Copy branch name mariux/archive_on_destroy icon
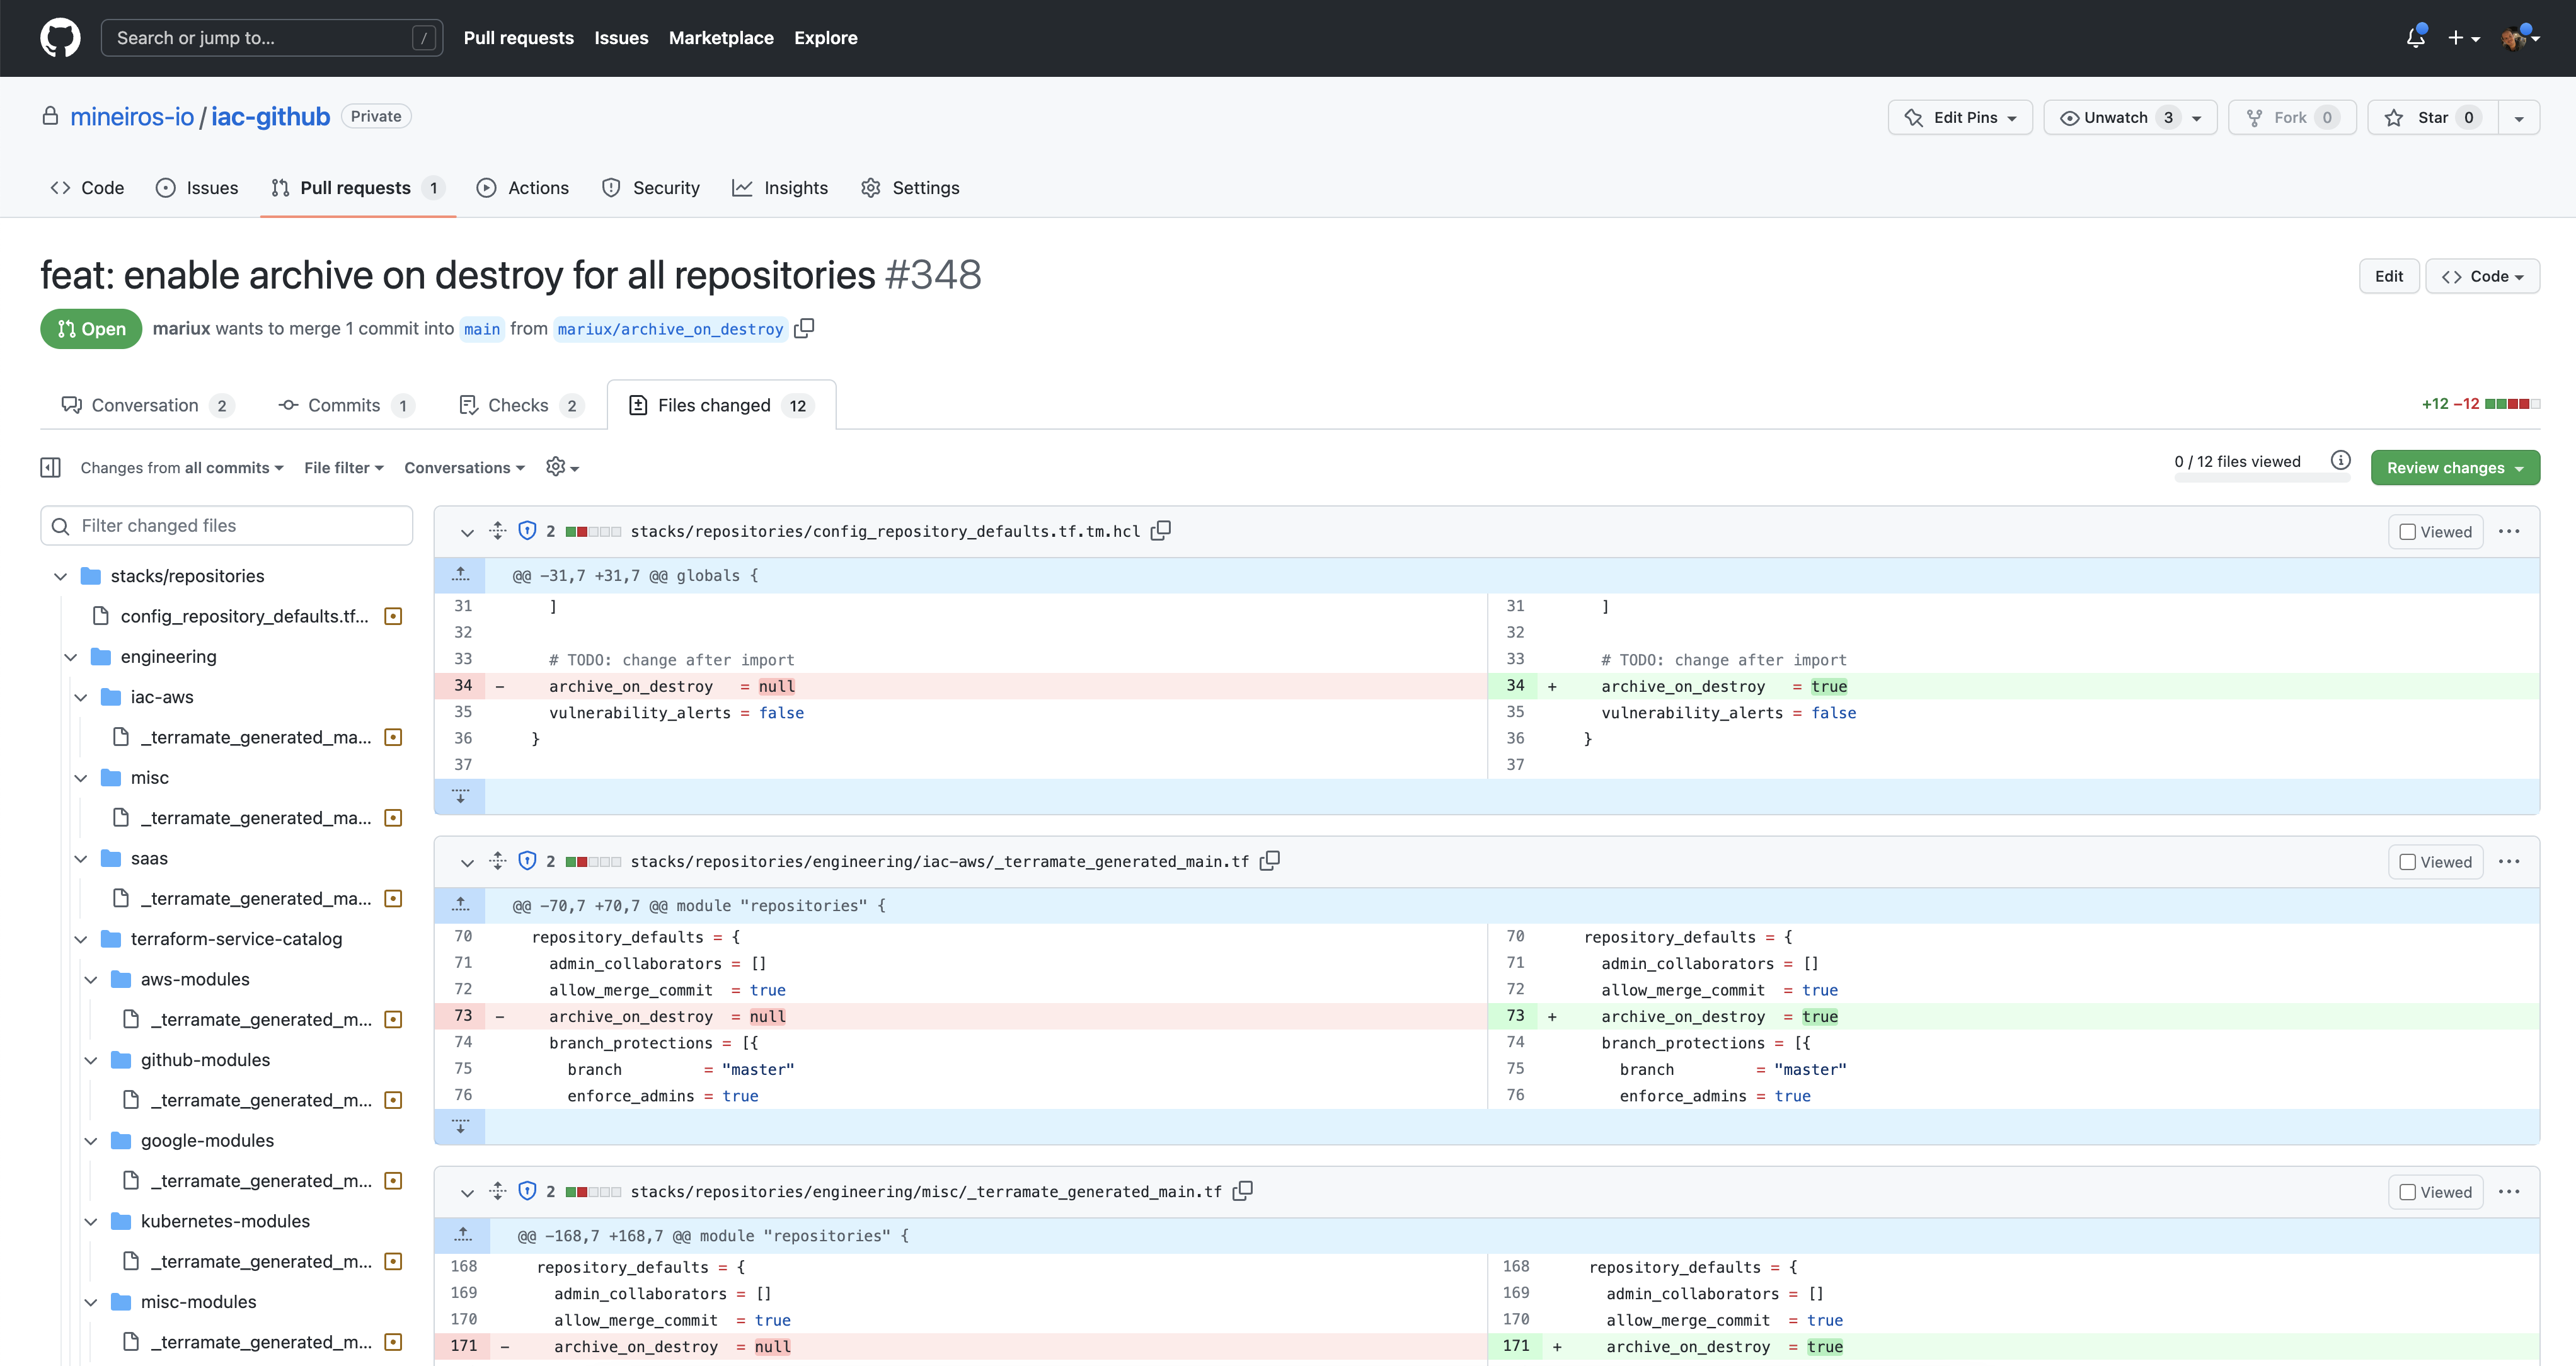The height and width of the screenshot is (1366, 2576). coord(804,328)
